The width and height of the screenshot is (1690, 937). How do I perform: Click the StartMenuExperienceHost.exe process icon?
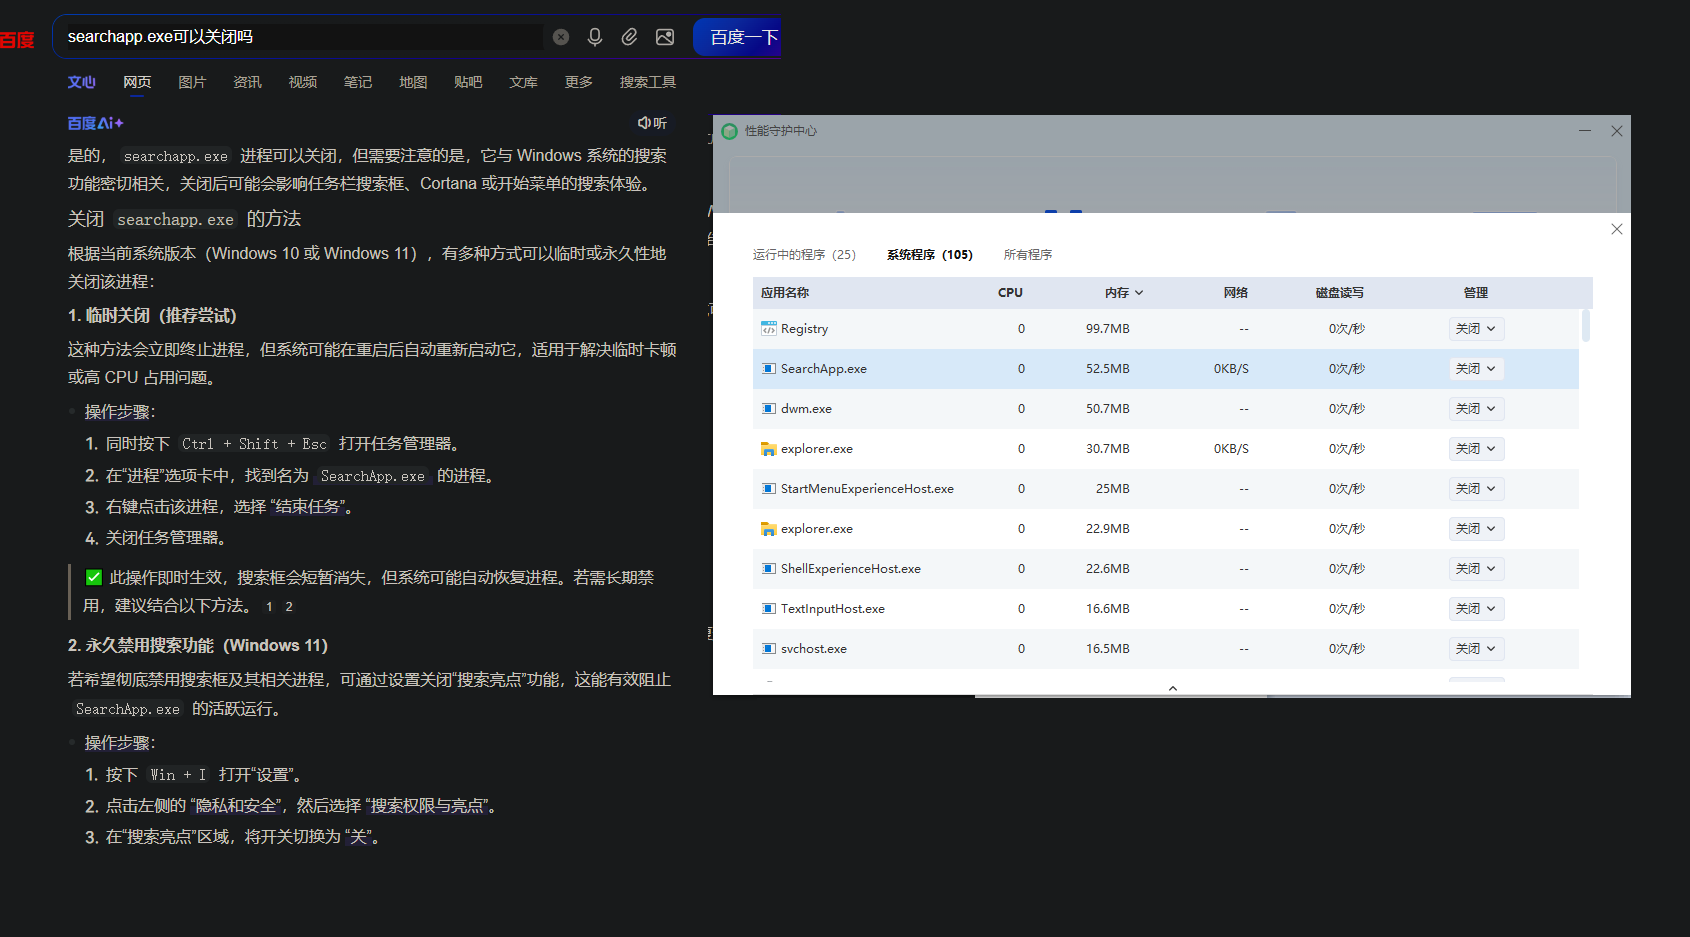pos(769,488)
